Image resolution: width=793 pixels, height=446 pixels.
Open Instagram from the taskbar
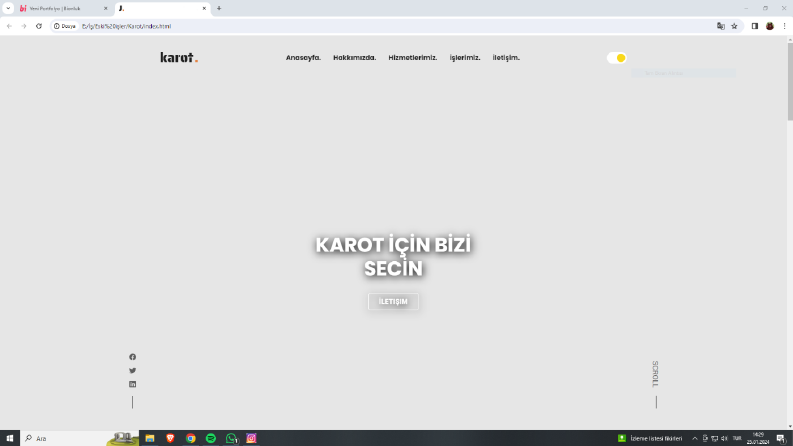(251, 438)
